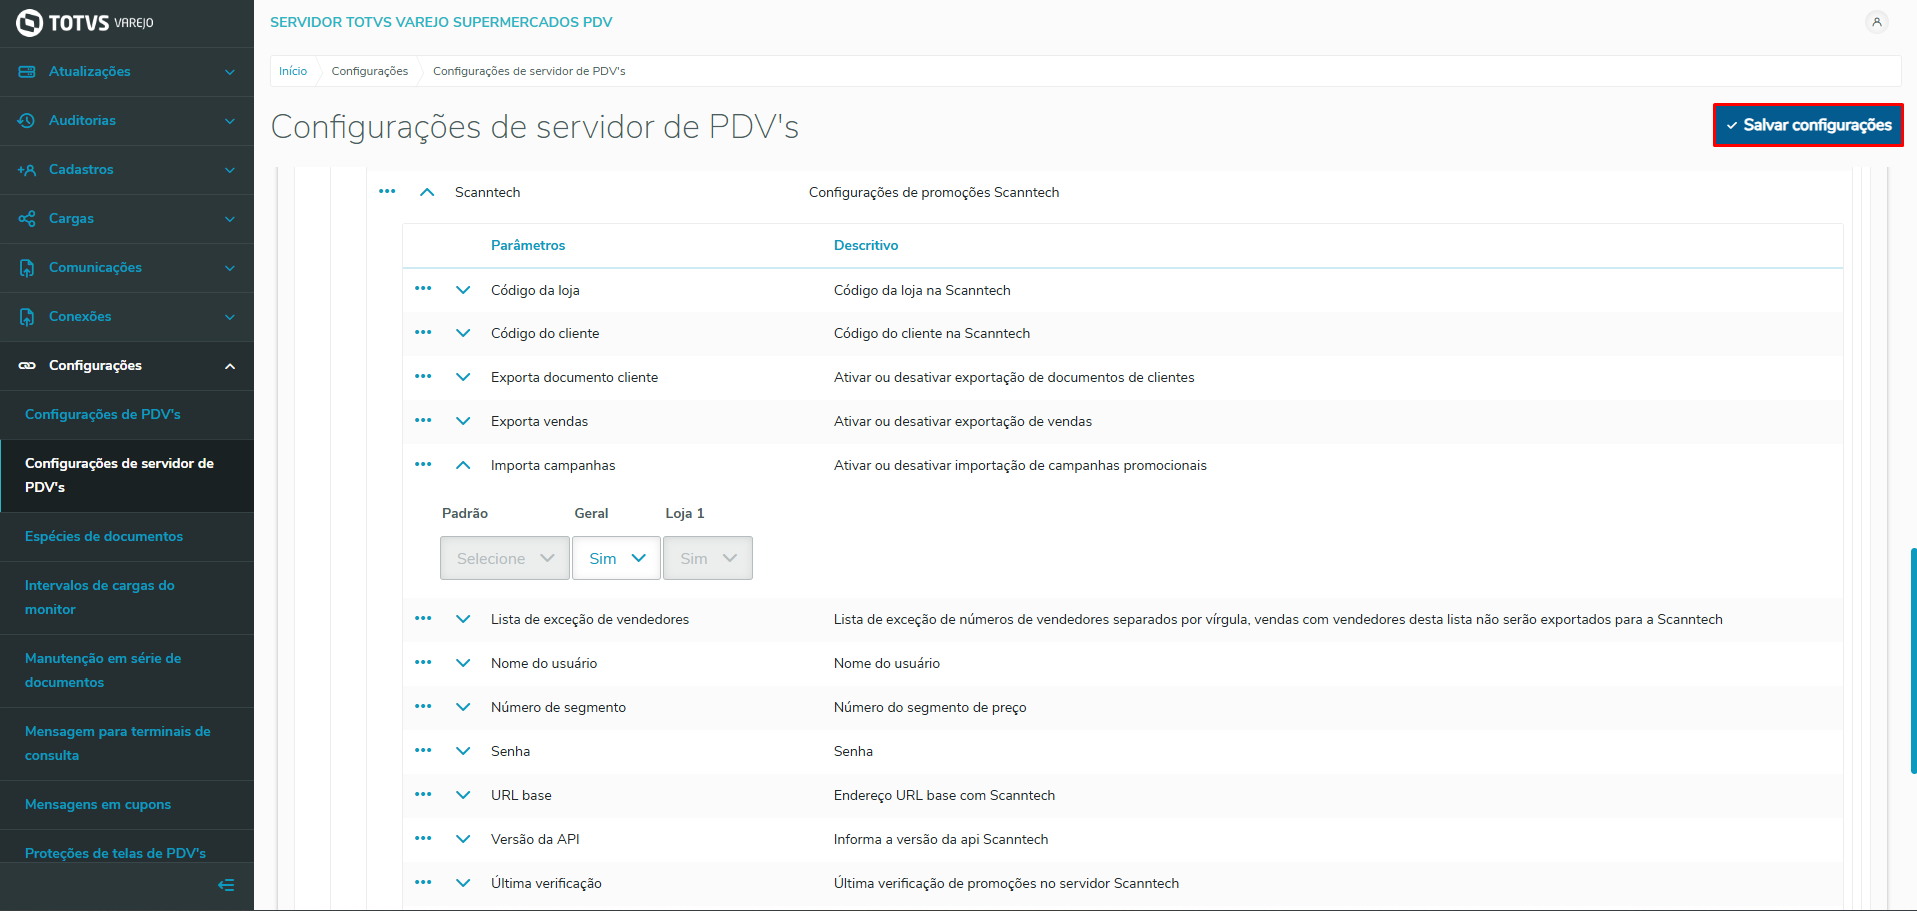Open options for Exporta documento cliente
The height and width of the screenshot is (911, 1917).
tap(423, 376)
